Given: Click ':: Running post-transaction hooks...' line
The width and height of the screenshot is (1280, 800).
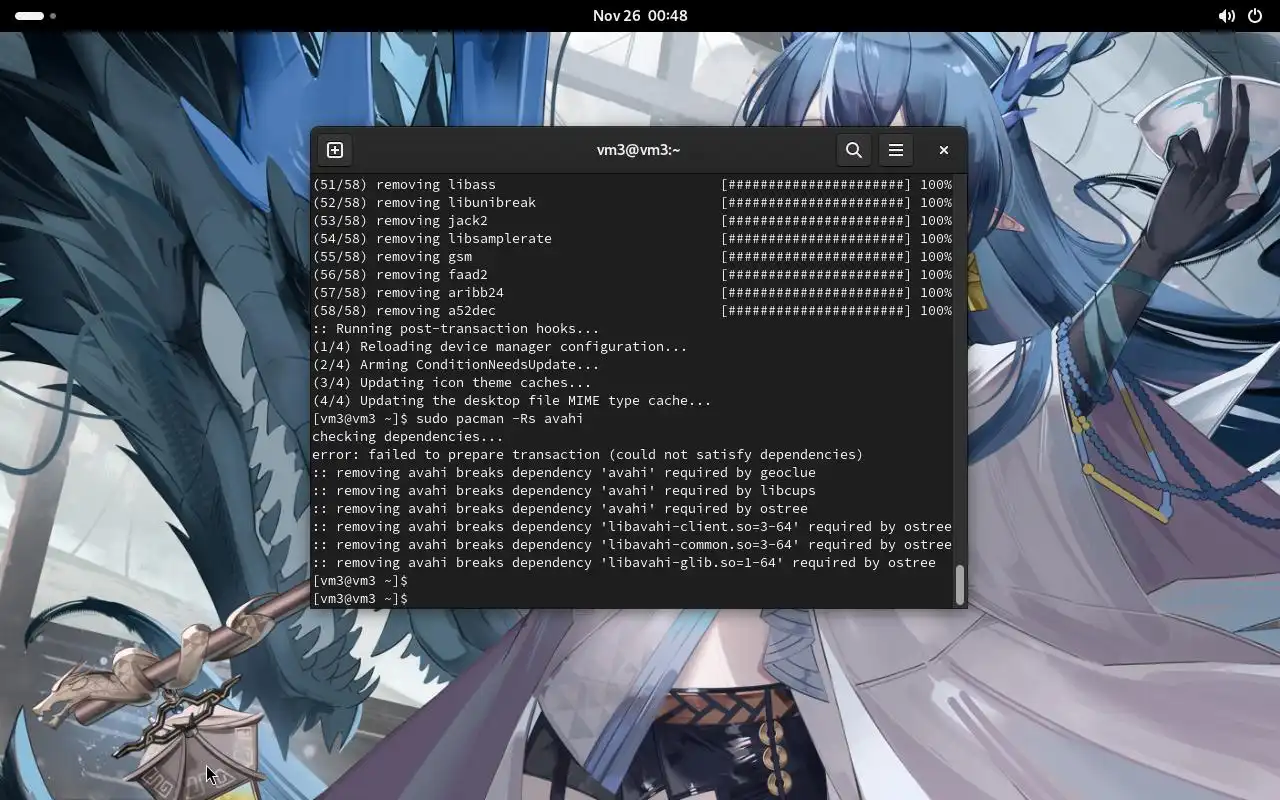Looking at the screenshot, I should point(456,328).
